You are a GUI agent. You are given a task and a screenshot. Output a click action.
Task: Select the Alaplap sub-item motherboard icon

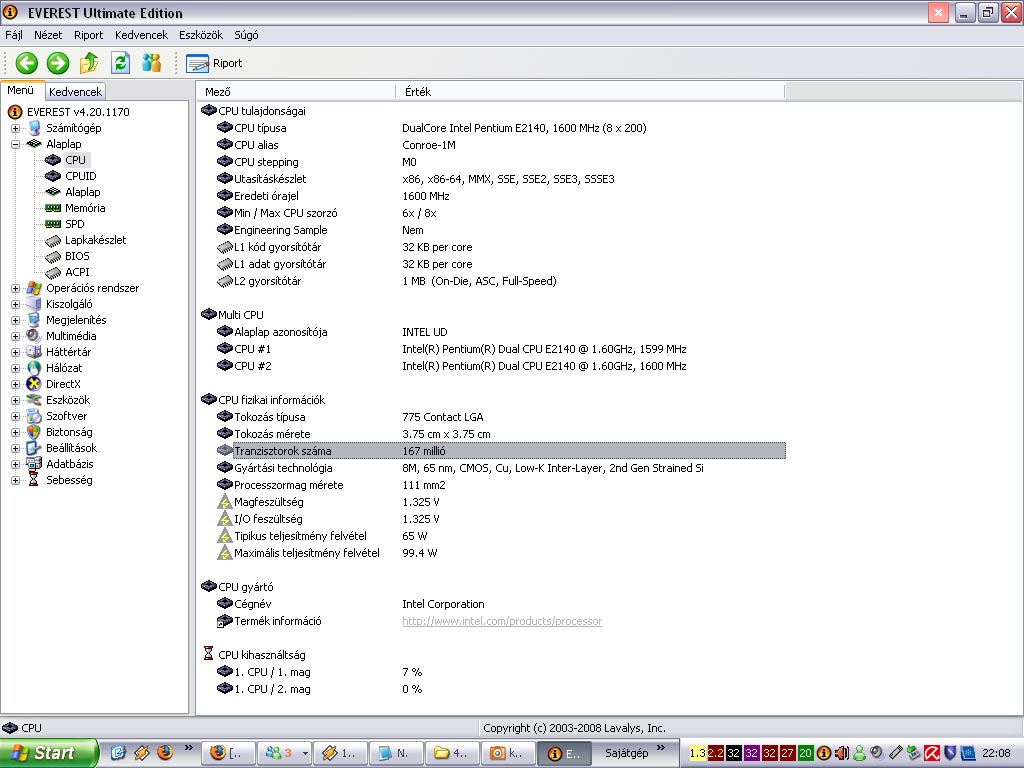pyautogui.click(x=53, y=192)
